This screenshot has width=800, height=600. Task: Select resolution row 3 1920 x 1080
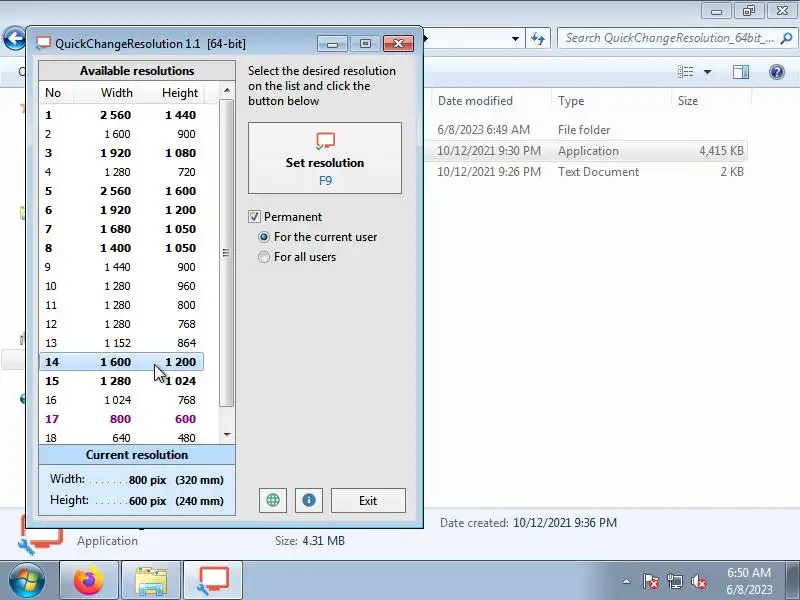pos(121,153)
